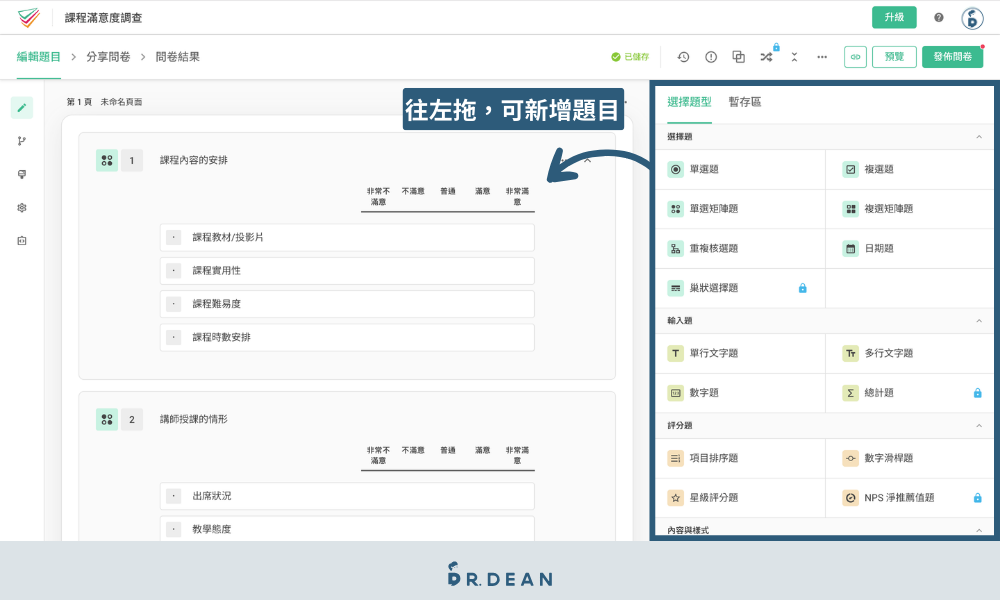Open the three-dot more options menu
The image size is (1000, 600).
[822, 57]
